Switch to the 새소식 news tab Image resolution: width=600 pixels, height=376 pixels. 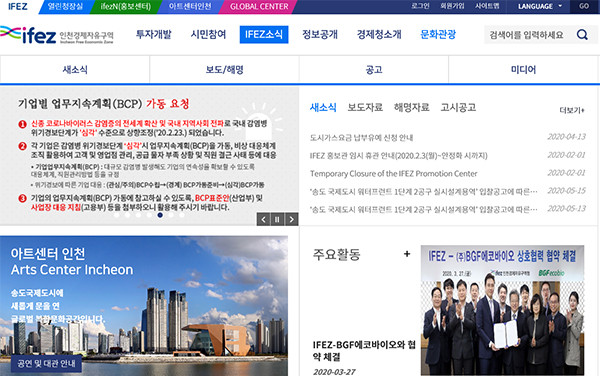(x=323, y=107)
